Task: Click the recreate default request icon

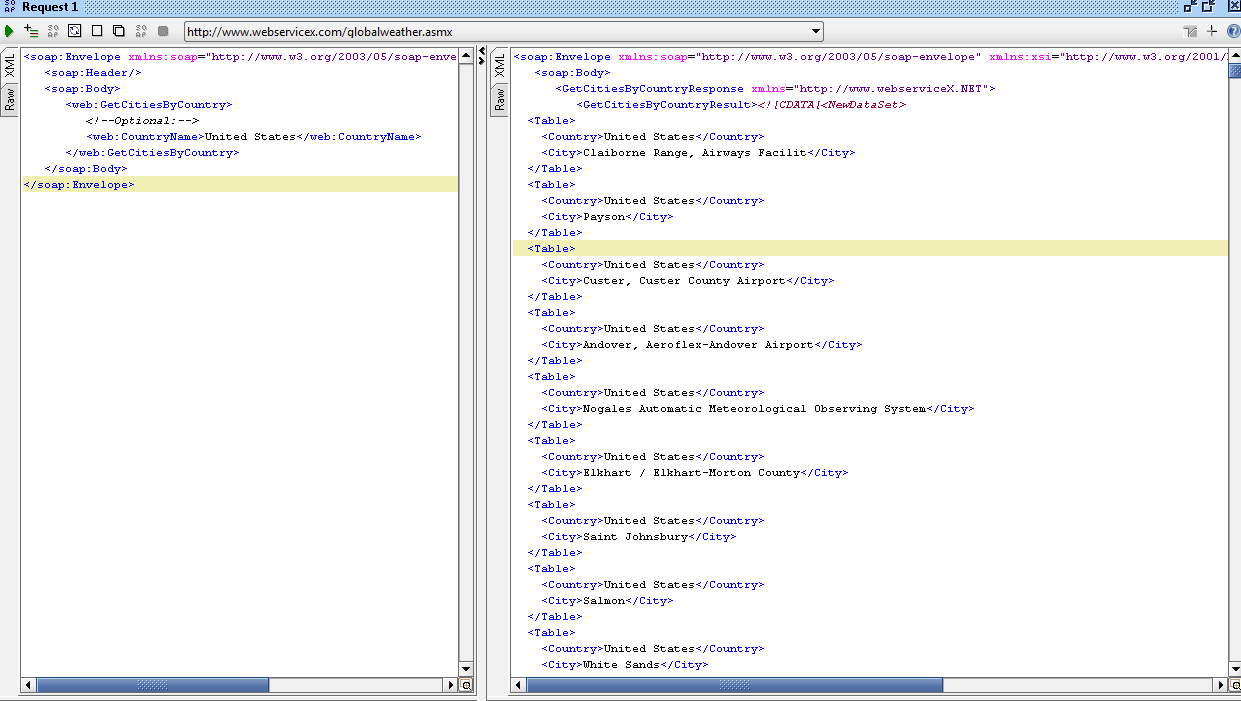Action: [74, 32]
